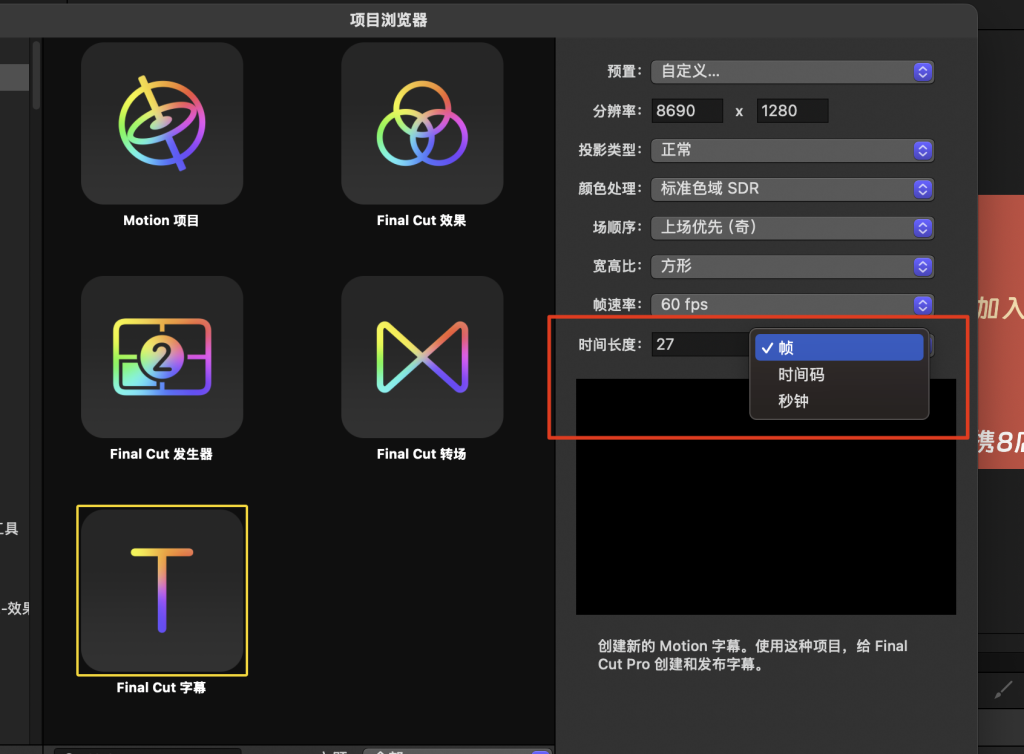Expand the 投影类型 dropdown
This screenshot has width=1024, height=754.
click(792, 150)
